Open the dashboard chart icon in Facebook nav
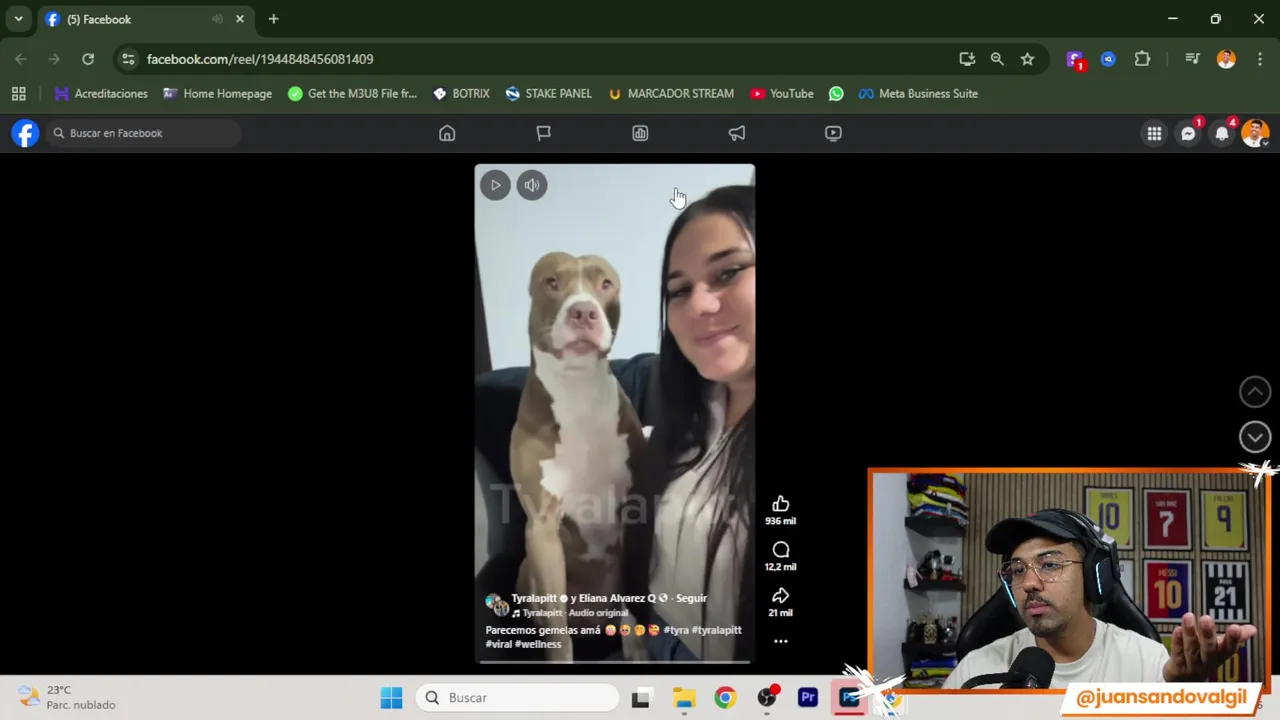The image size is (1280, 720). (x=640, y=133)
